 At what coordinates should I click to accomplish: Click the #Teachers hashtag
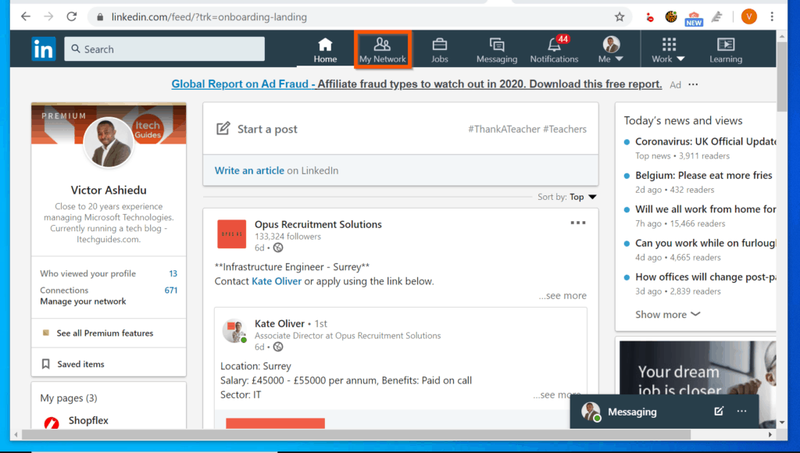[565, 129]
